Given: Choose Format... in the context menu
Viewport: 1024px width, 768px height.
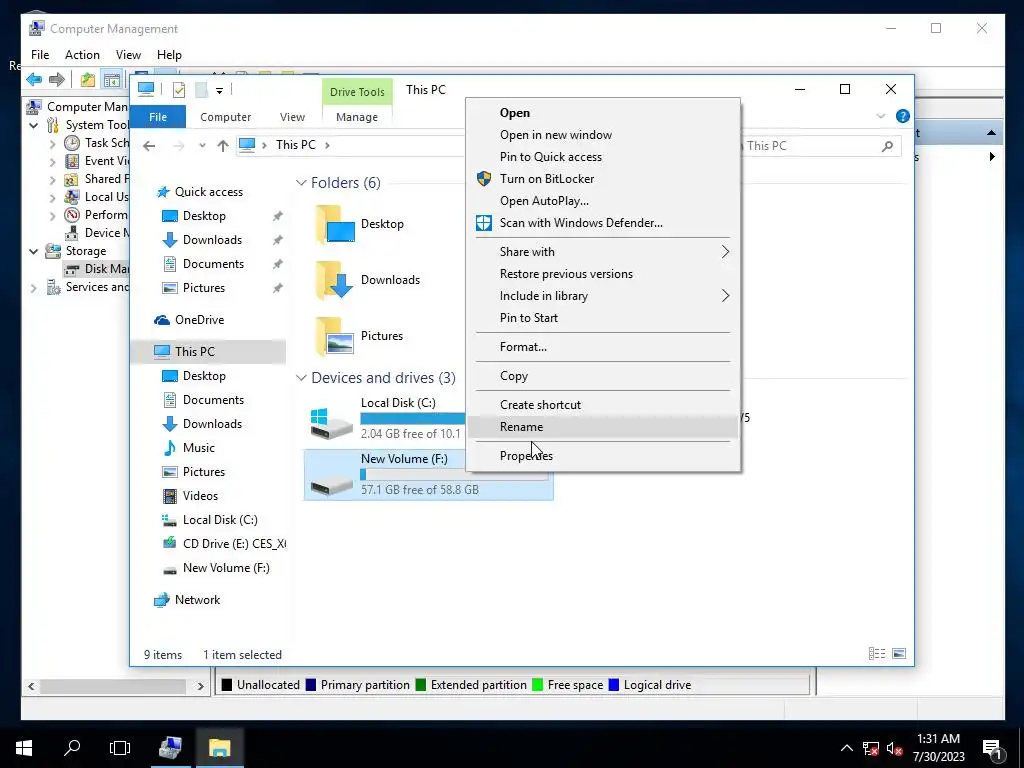Looking at the screenshot, I should [x=602, y=347].
